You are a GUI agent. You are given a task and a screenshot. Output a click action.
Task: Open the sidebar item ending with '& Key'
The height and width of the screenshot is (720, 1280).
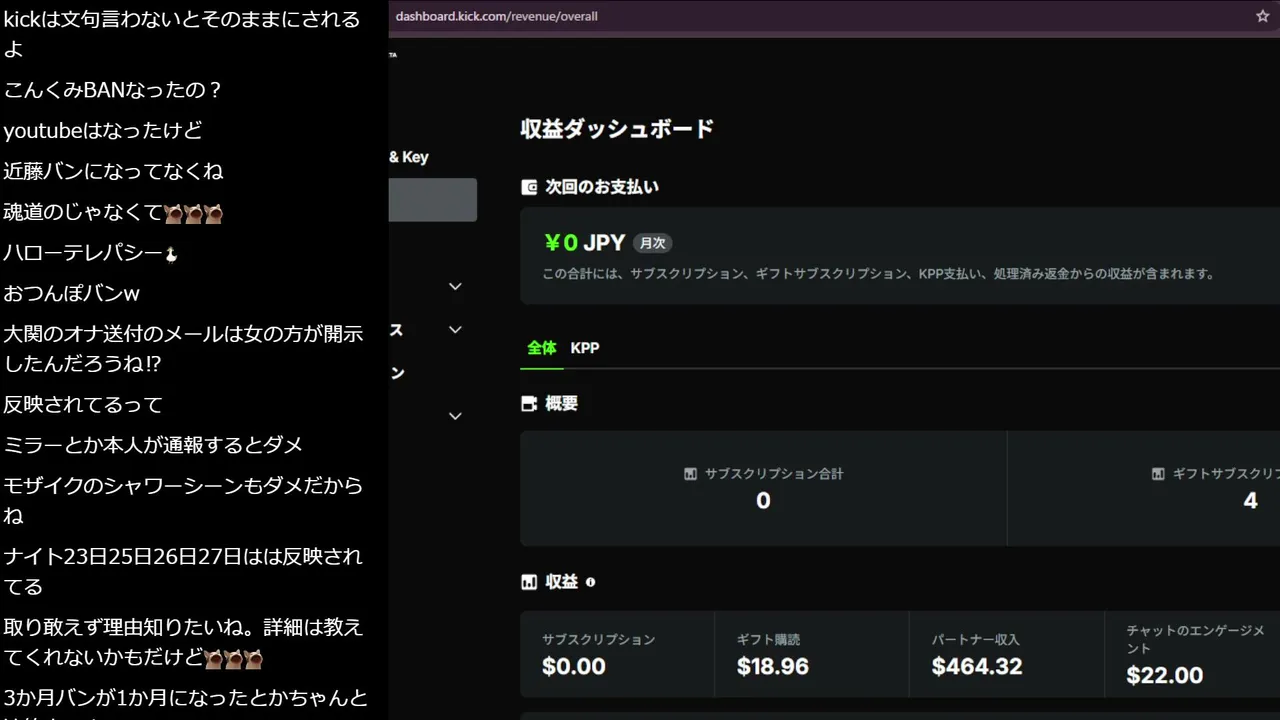click(x=409, y=157)
